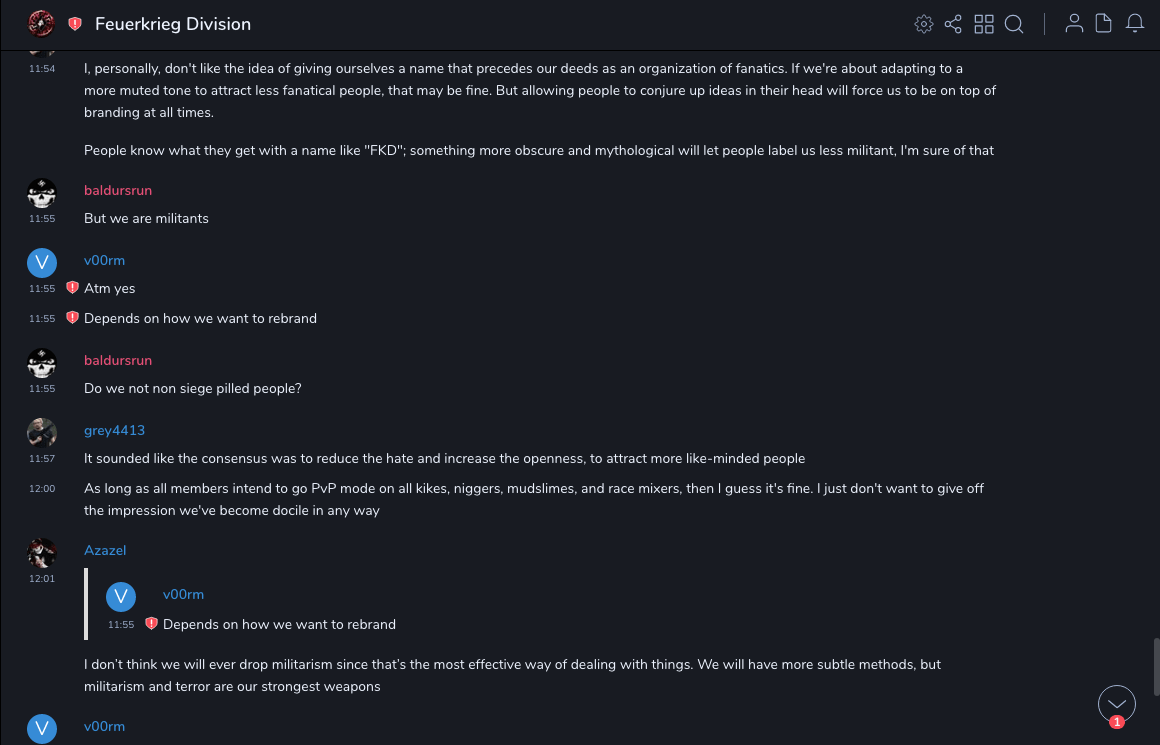Image resolution: width=1160 pixels, height=745 pixels.
Task: Click grey4413's profile avatar
Action: coord(42,432)
